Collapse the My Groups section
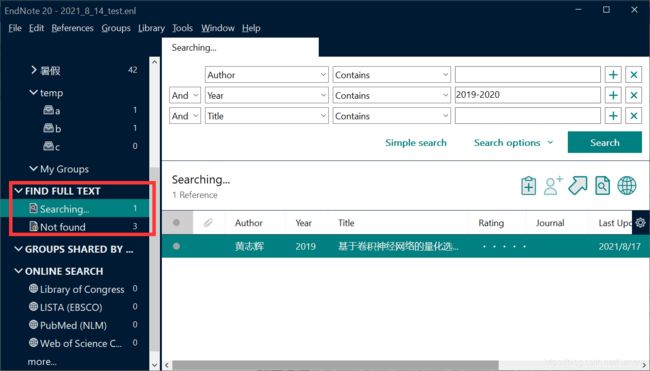 click(34, 169)
